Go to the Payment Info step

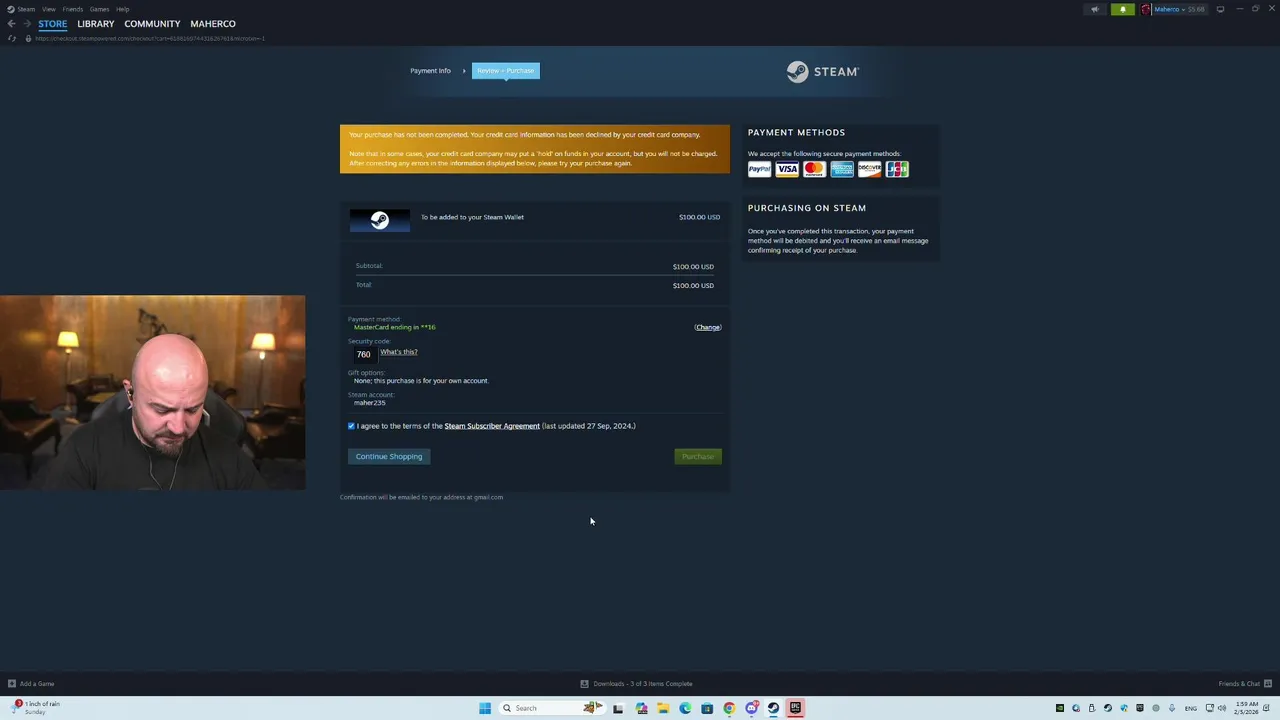pos(430,71)
